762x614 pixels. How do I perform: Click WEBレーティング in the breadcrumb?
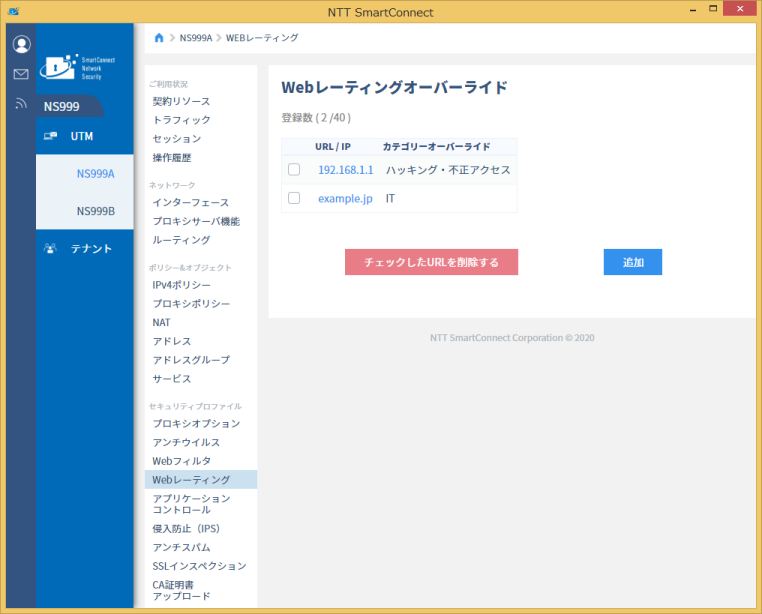[262, 38]
